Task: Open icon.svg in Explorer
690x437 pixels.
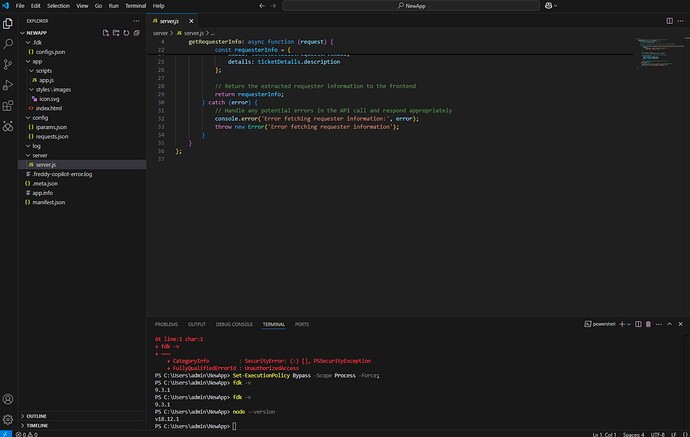Action: tap(82, 99)
